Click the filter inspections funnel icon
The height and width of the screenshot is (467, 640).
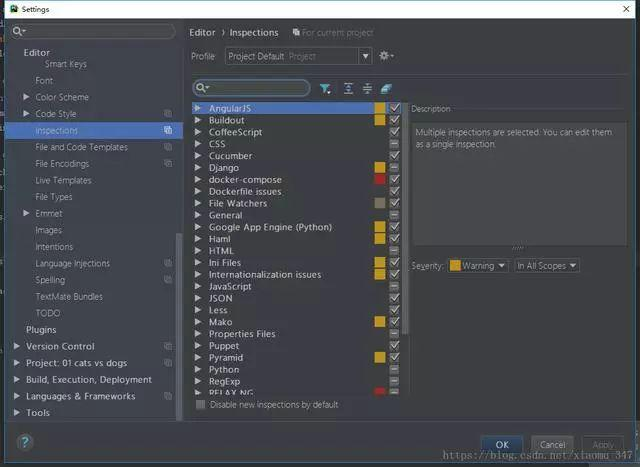pyautogui.click(x=325, y=89)
